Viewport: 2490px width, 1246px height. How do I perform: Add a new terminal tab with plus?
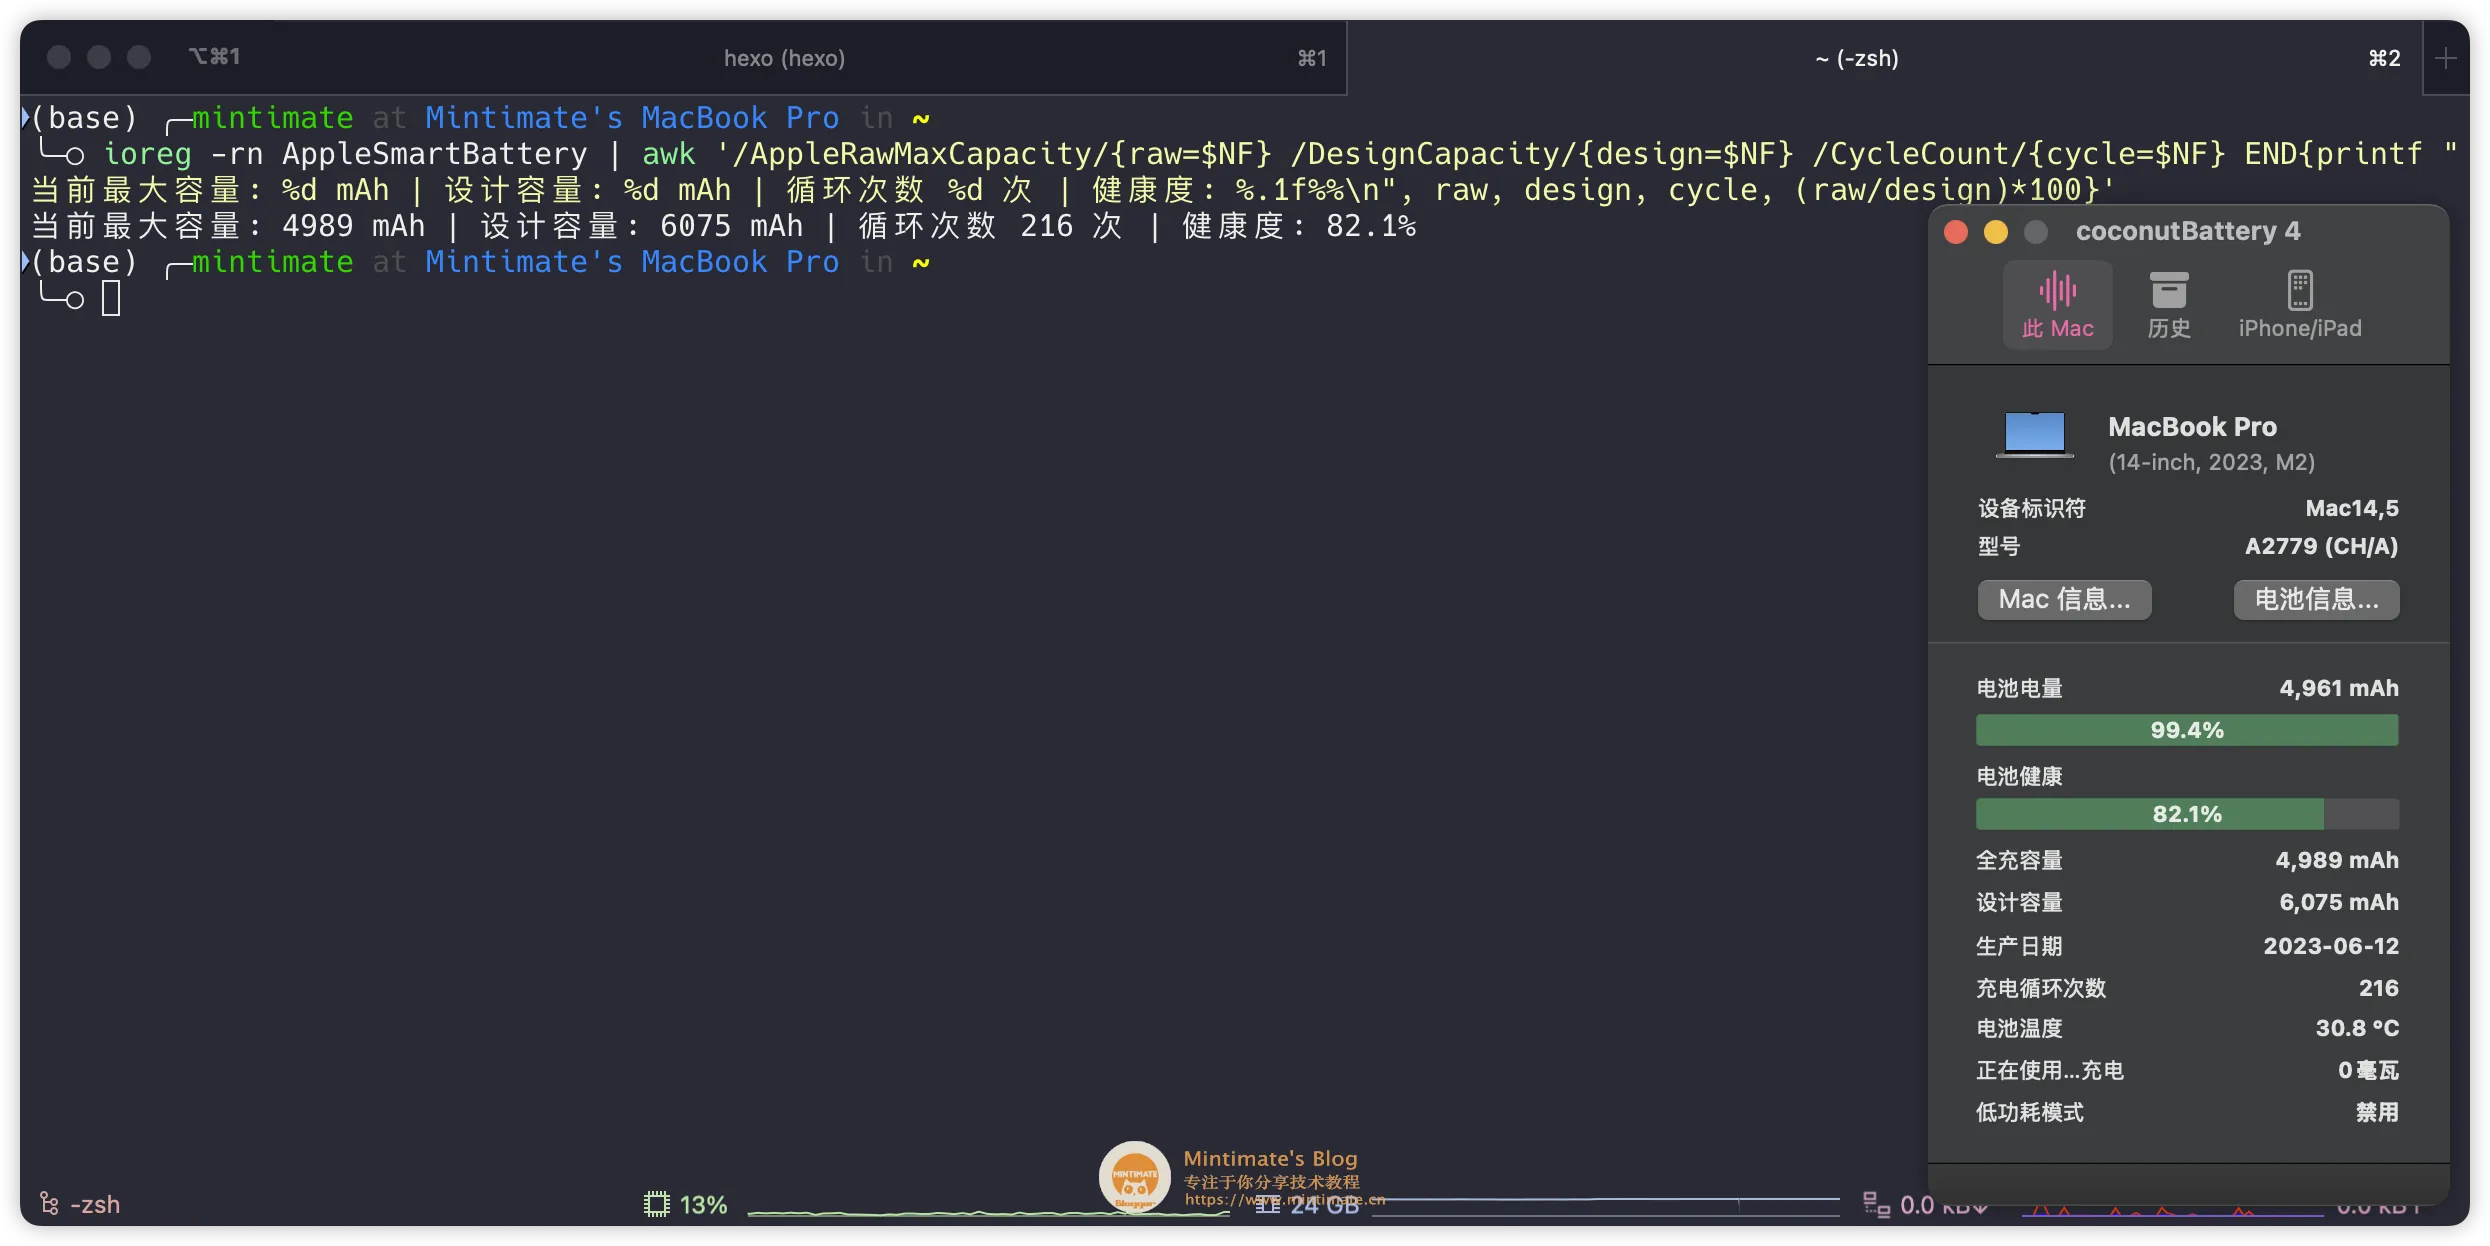(2445, 58)
